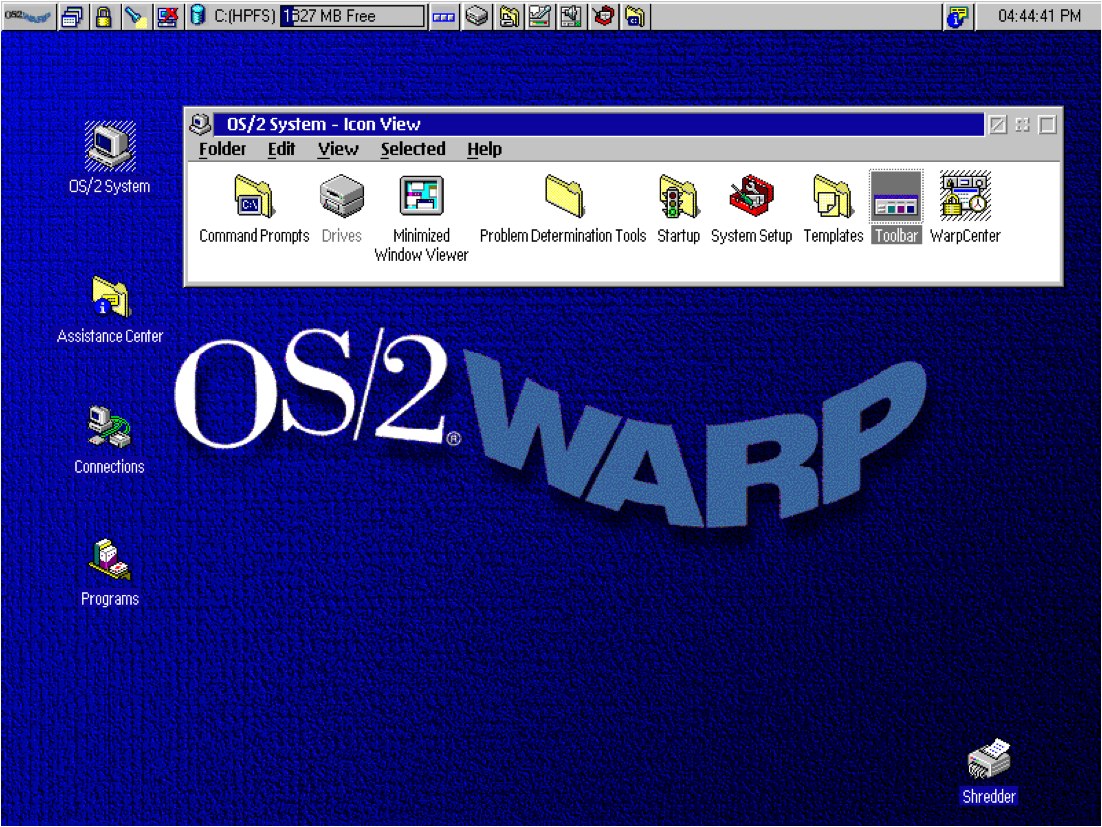Image resolution: width=1102 pixels, height=827 pixels.
Task: Open the View menu
Action: [x=338, y=149]
